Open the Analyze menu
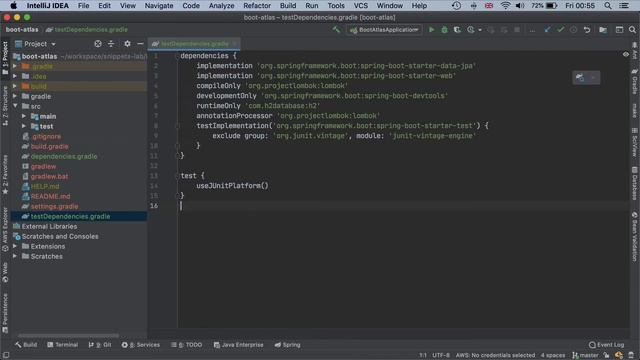 pos(221,6)
